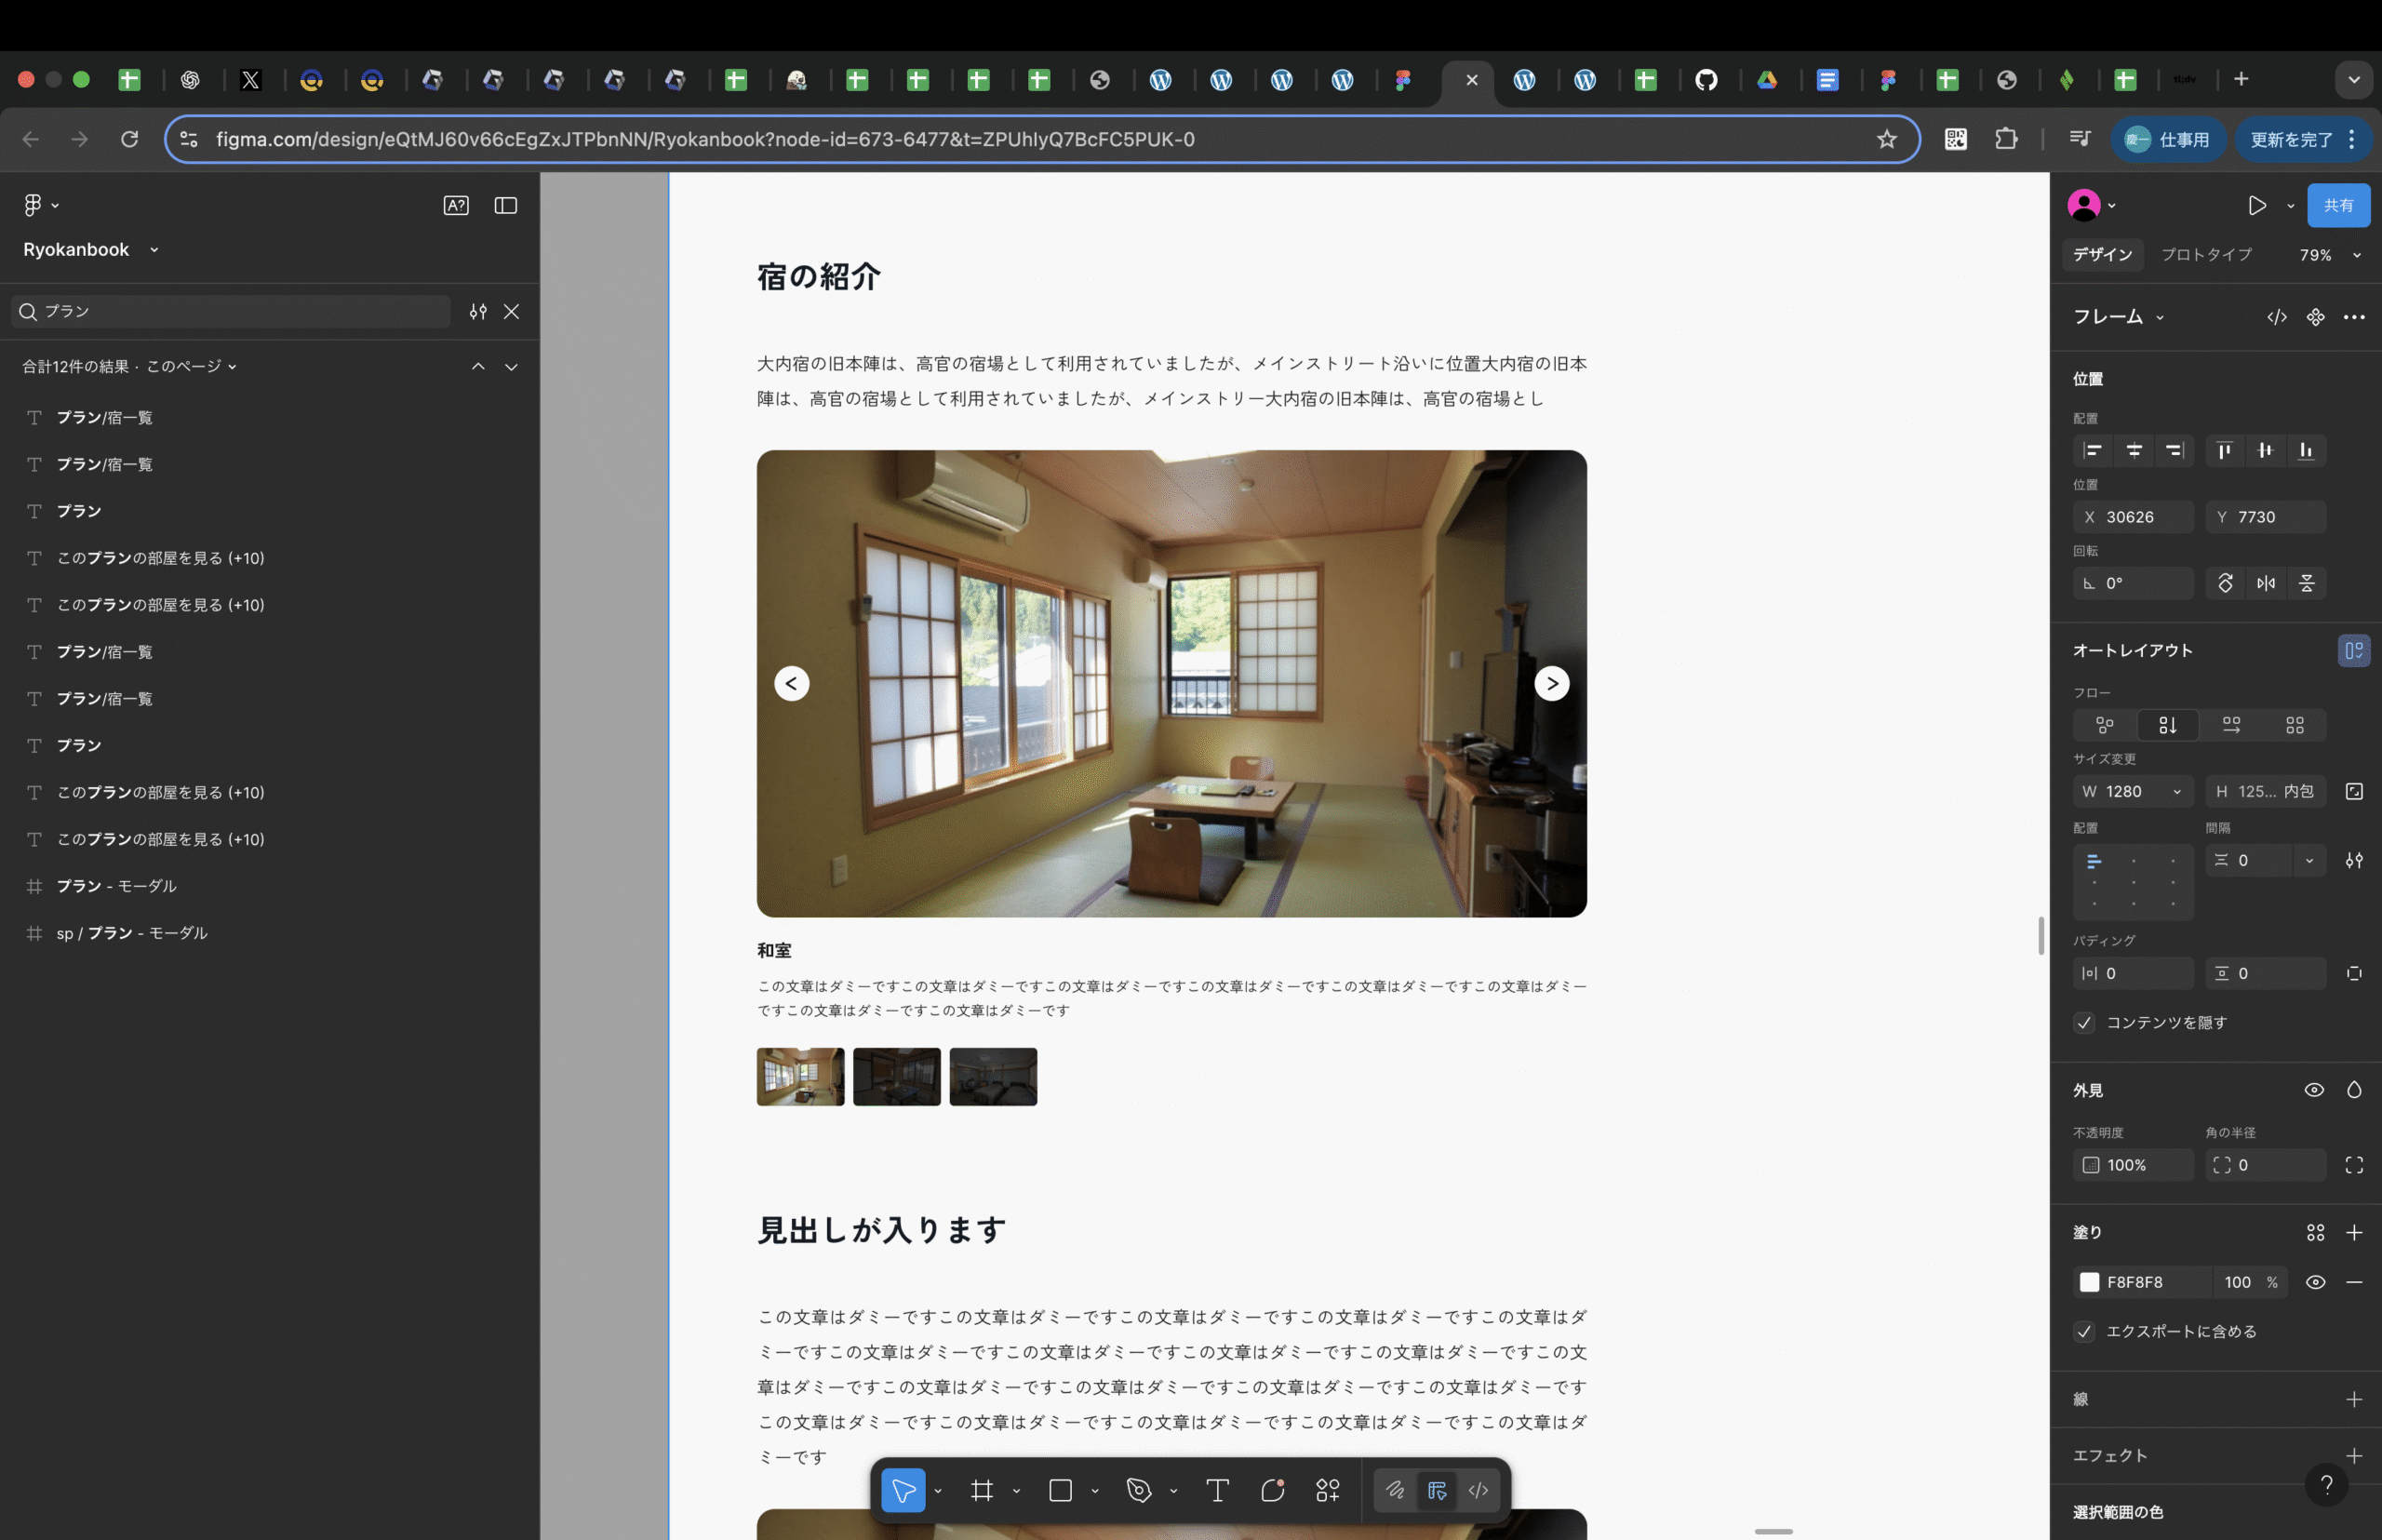Viewport: 2382px width, 1540px height.
Task: Select the 'プラン - モーダル' frame result
Action: tap(116, 886)
